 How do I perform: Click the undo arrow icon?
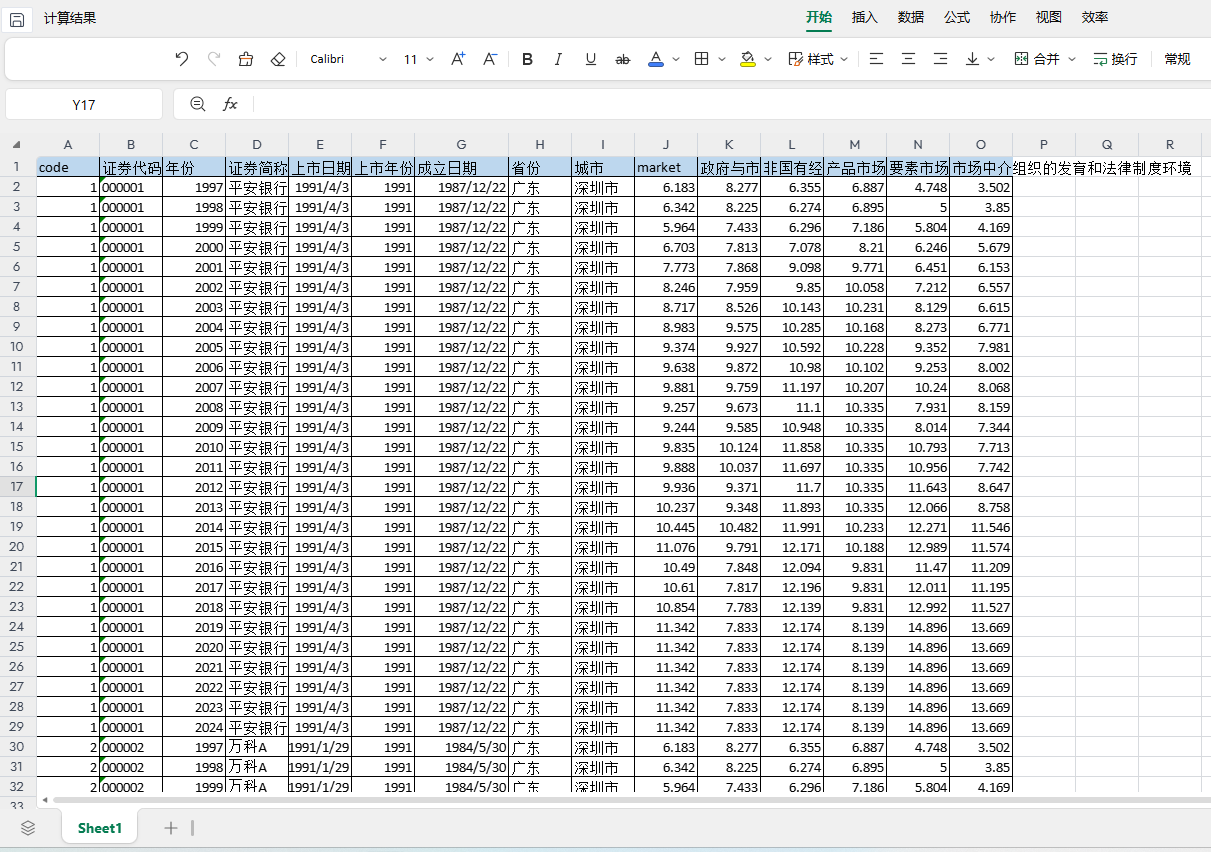181,59
